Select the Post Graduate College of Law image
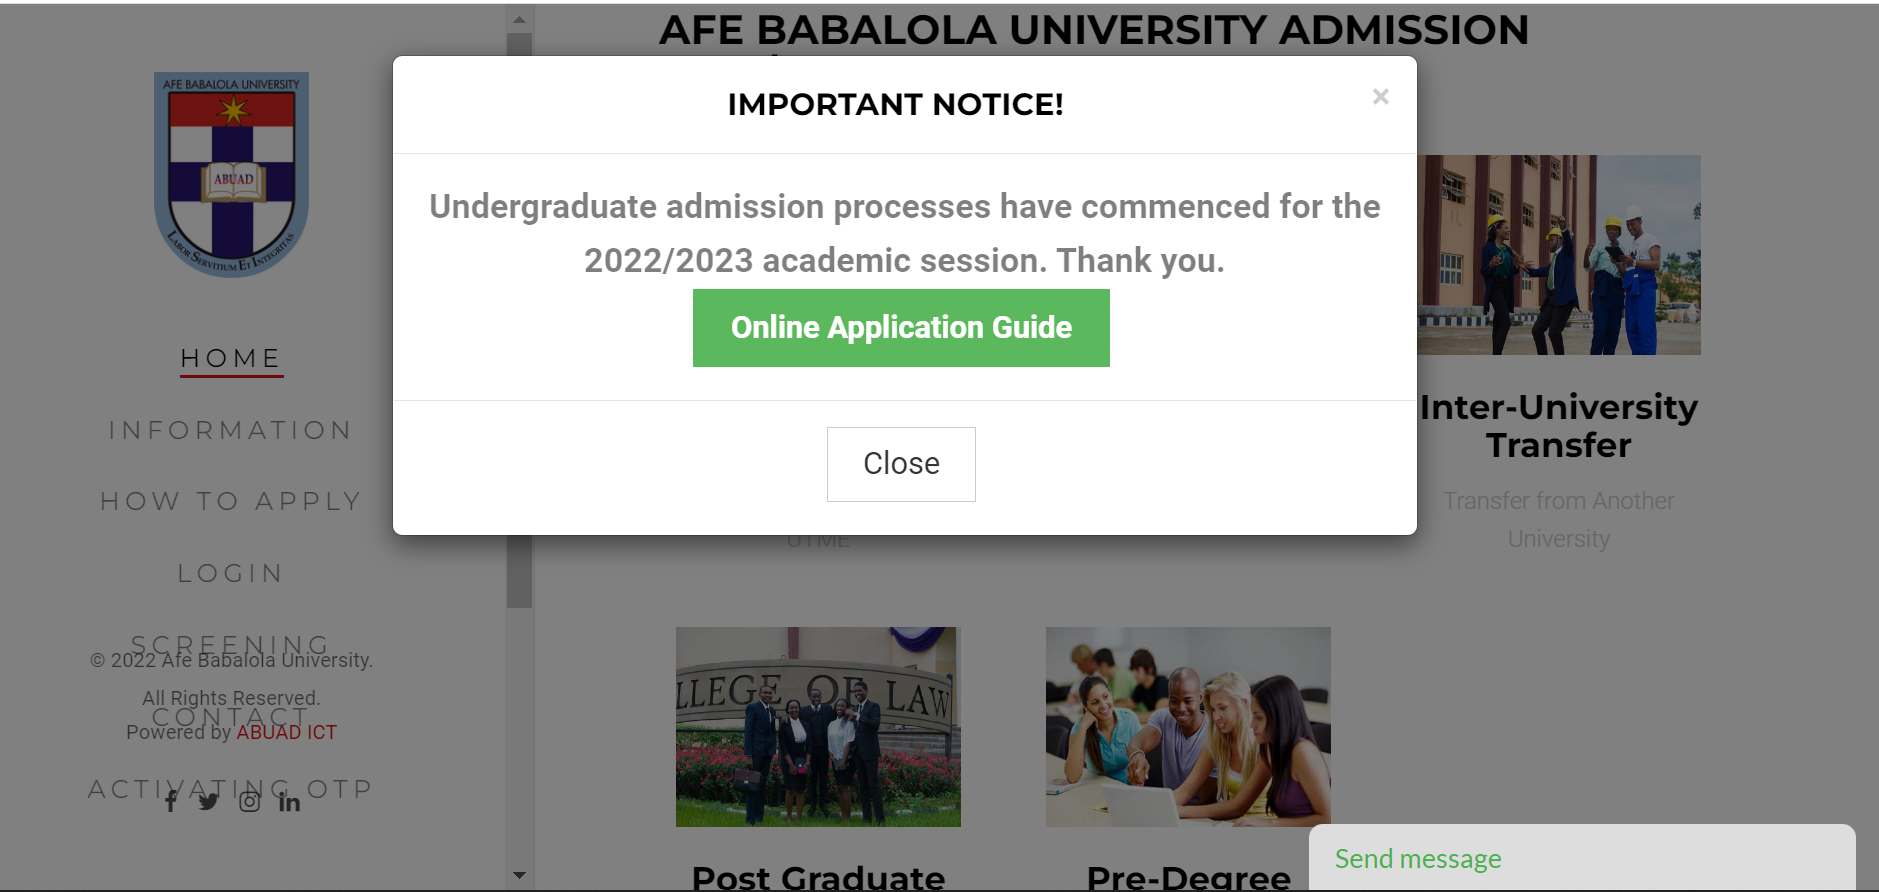 pos(817,727)
